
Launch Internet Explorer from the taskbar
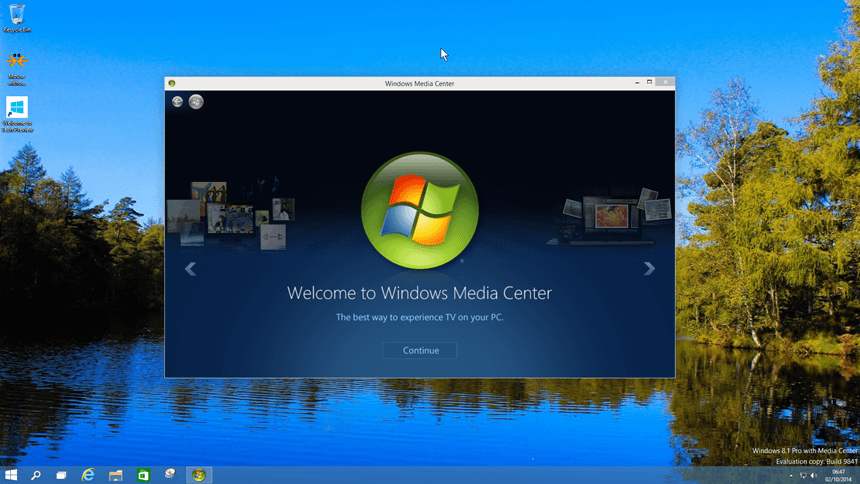[88, 475]
